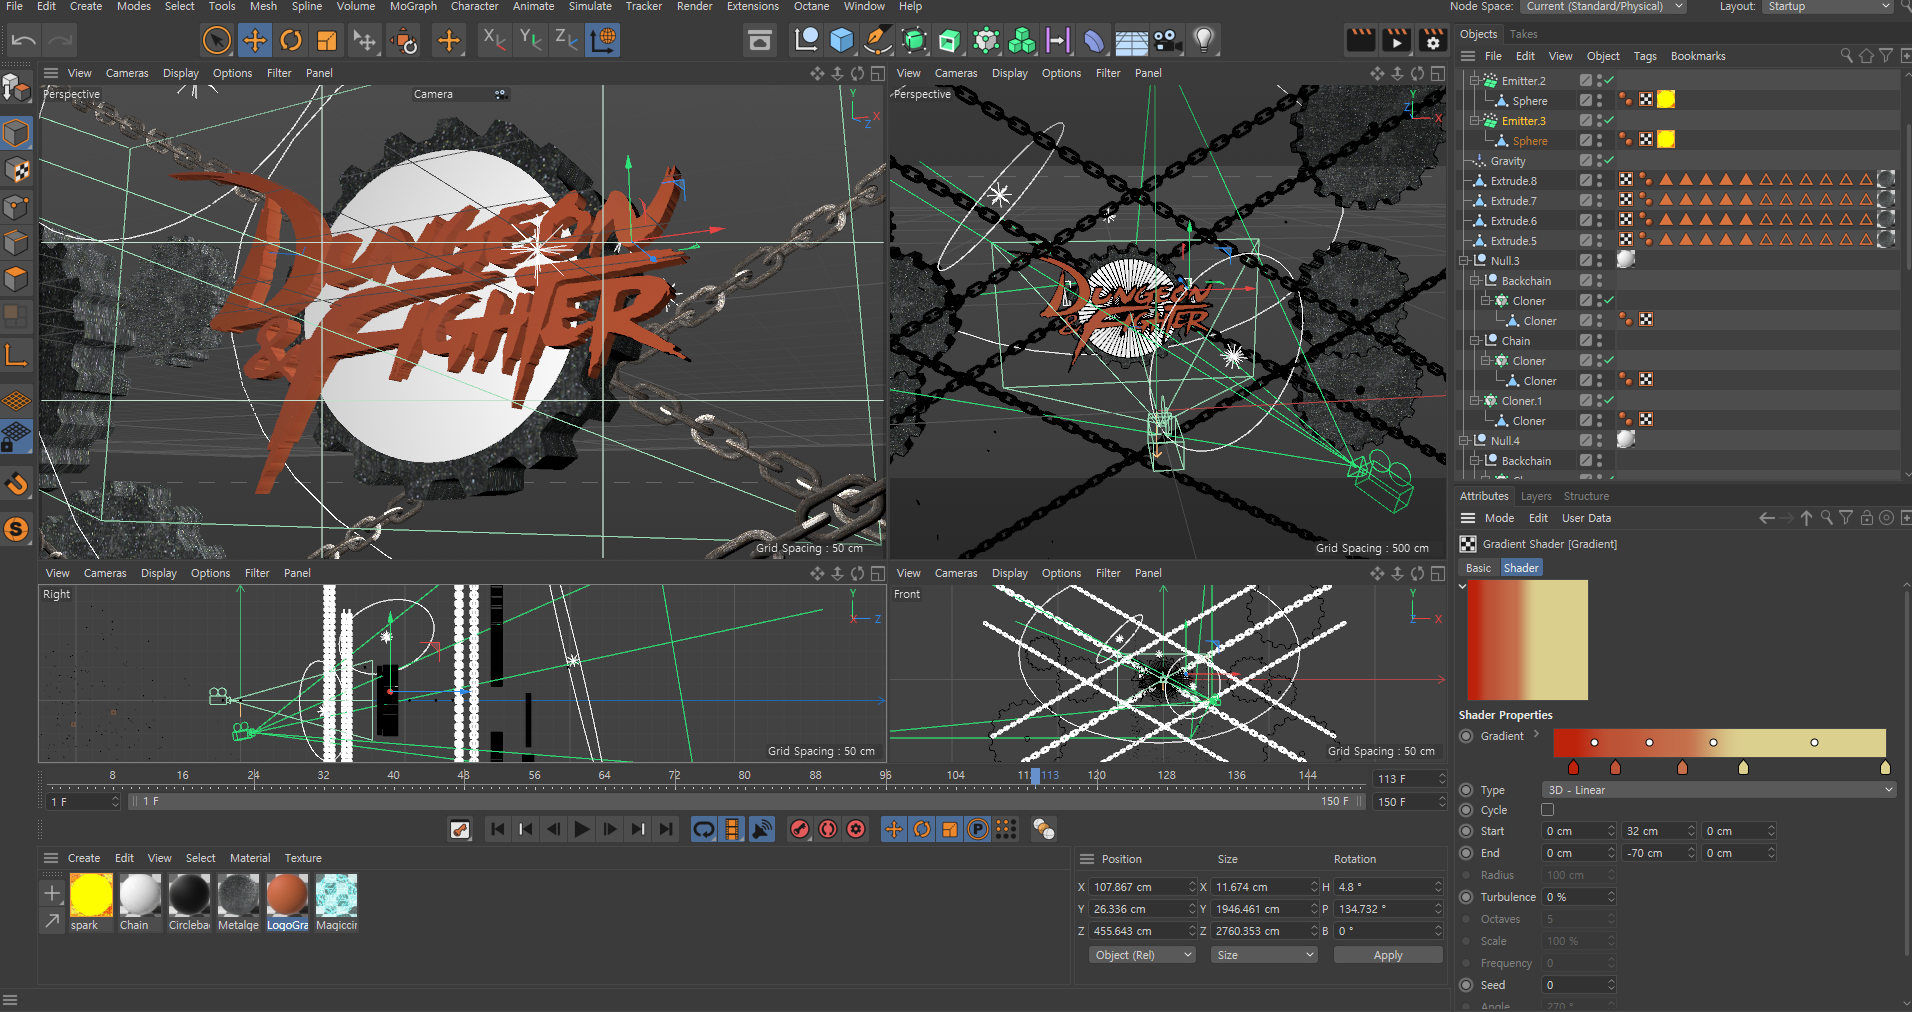This screenshot has height=1012, width=1912.
Task: Click the leftmost red gradient color knot
Action: point(1573,767)
